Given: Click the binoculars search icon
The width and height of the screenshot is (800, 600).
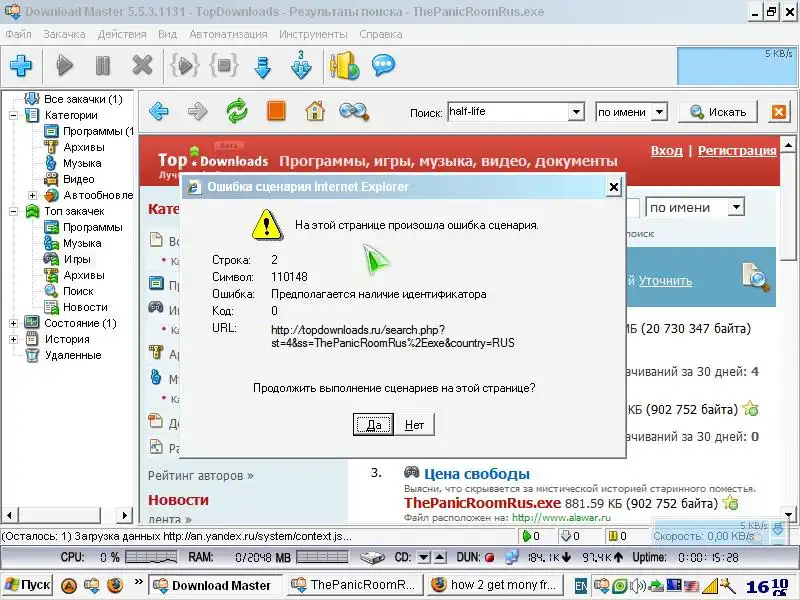Looking at the screenshot, I should (x=354, y=111).
